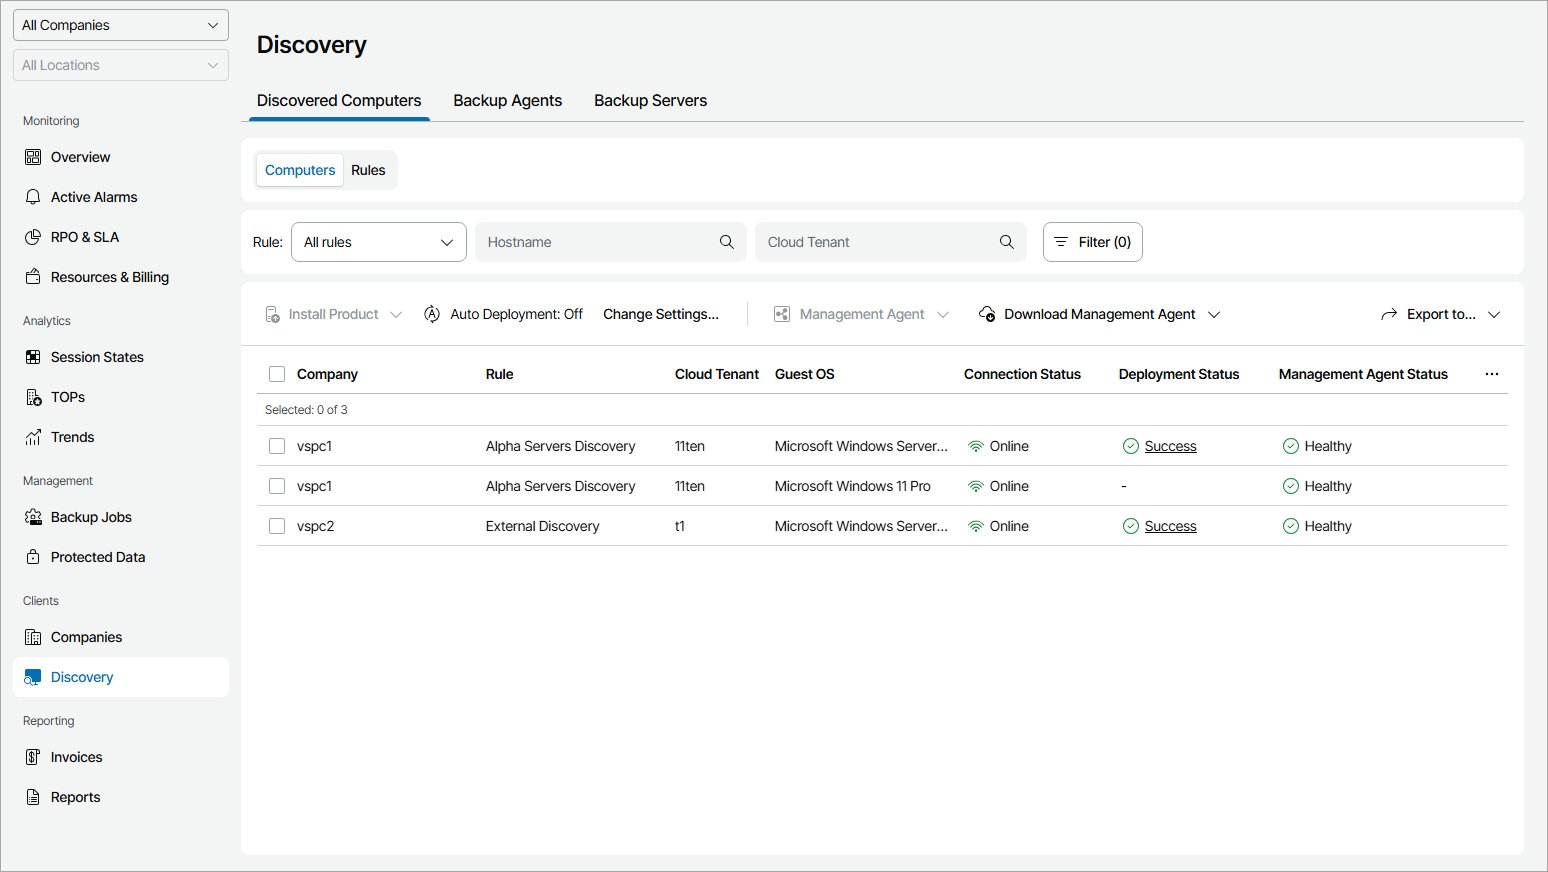1548x872 pixels.
Task: Check the vspc2 row checkbox
Action: click(277, 526)
